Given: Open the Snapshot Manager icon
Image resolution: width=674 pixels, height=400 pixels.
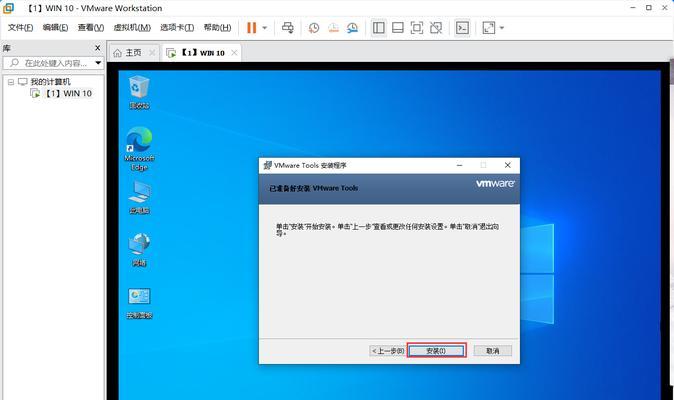Looking at the screenshot, I should click(352, 28).
